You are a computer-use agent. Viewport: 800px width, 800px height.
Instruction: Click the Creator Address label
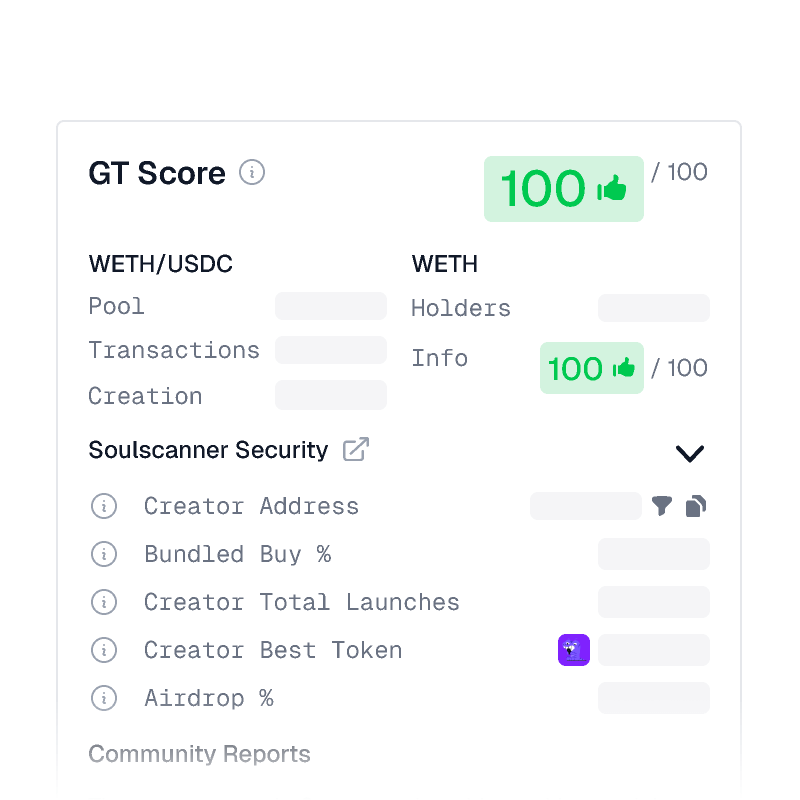[x=252, y=506]
